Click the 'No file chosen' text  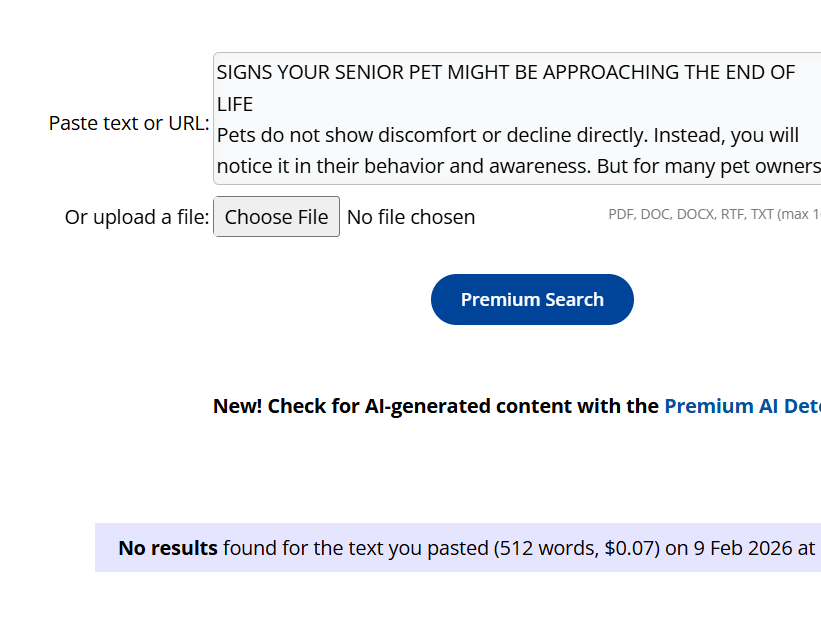point(411,217)
